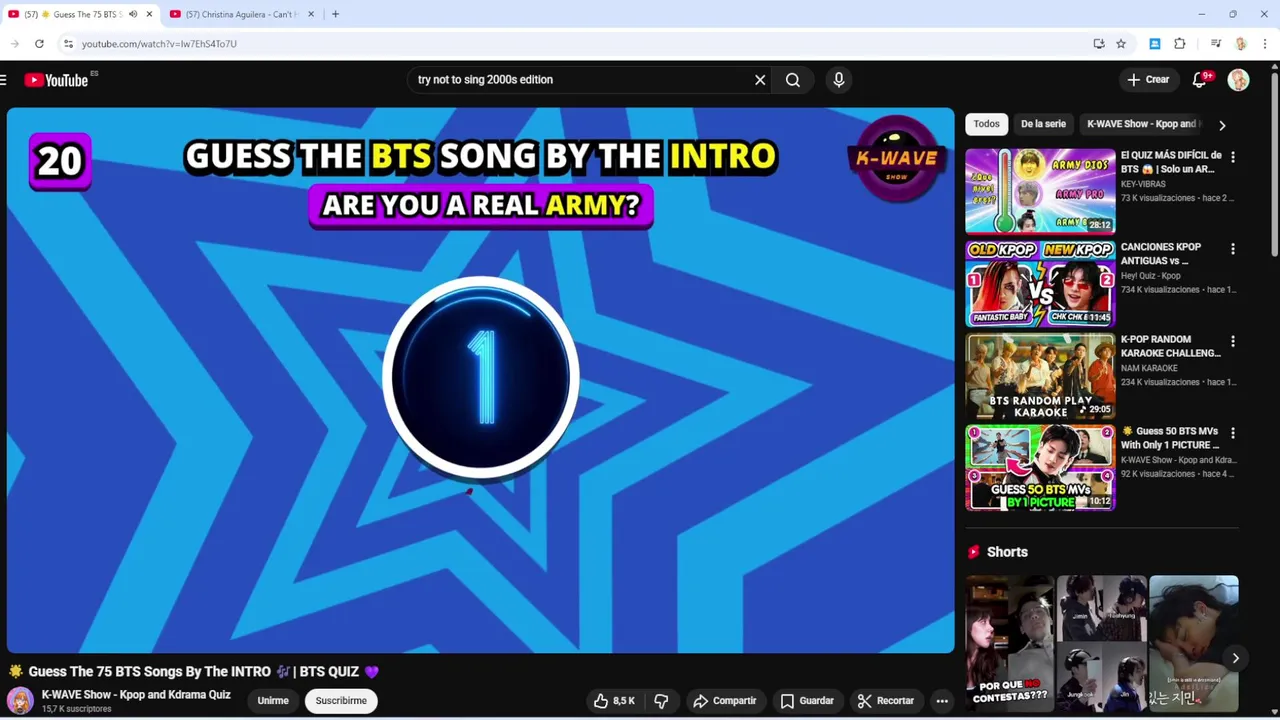Open the YouTube account avatar menu
1280x720 pixels.
1238,80
